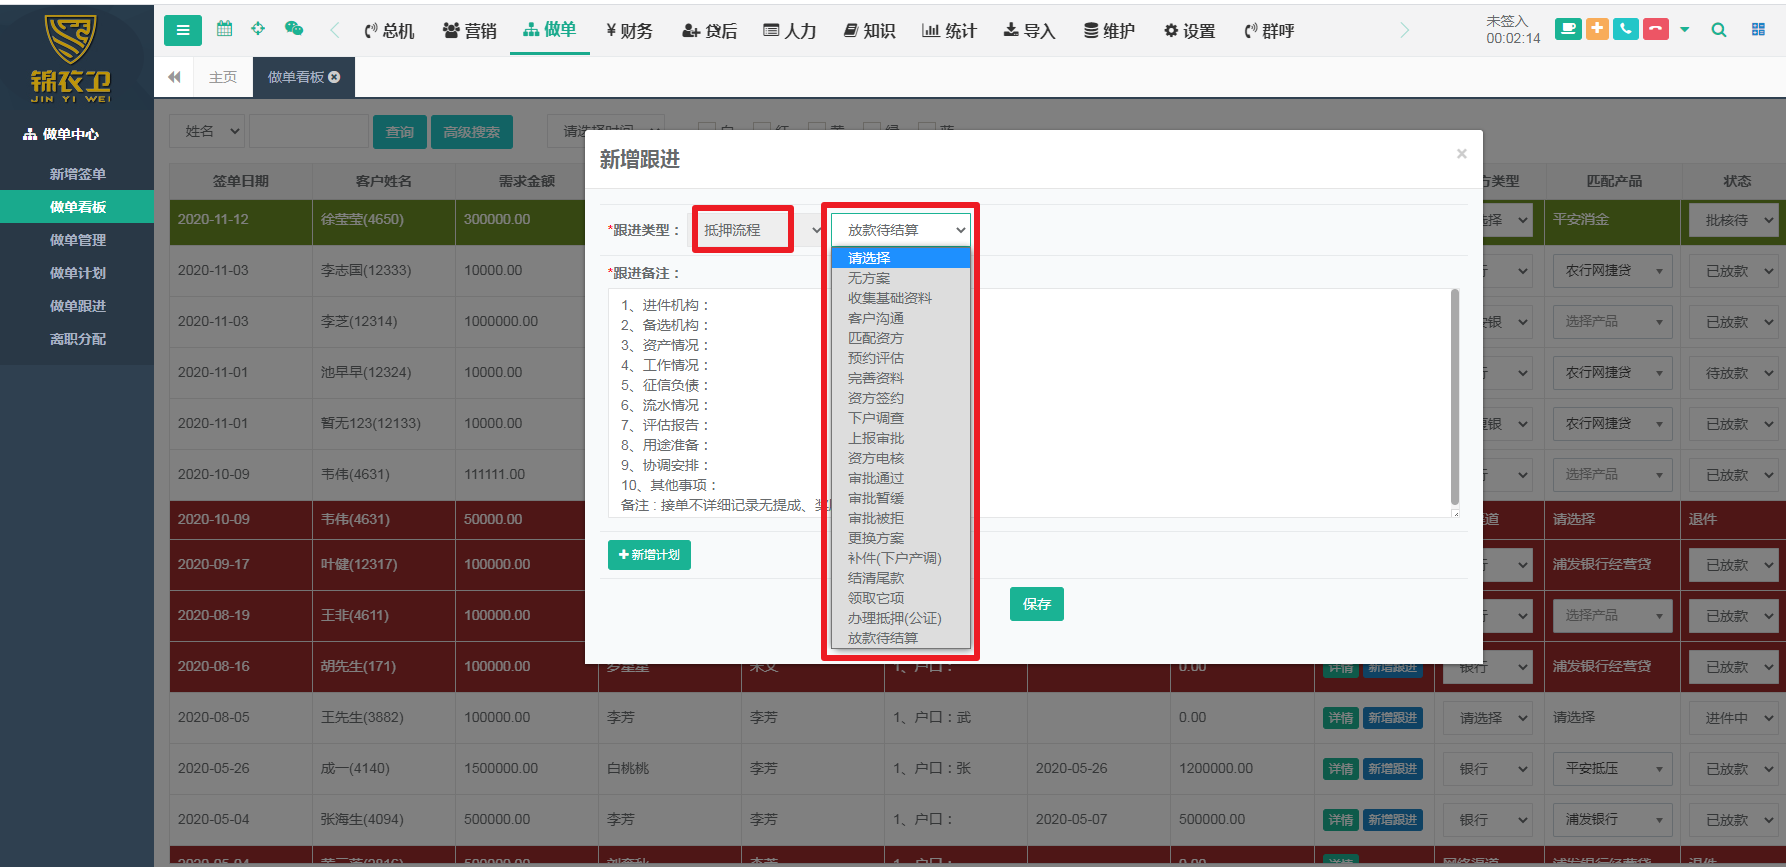The height and width of the screenshot is (867, 1786).
Task: Choose 无方案 option in open list
Action: (901, 278)
